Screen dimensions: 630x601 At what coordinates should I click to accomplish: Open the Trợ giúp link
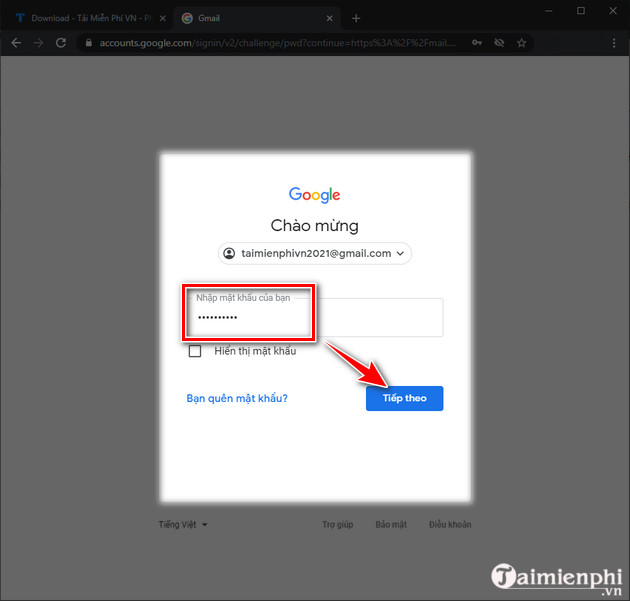338,524
